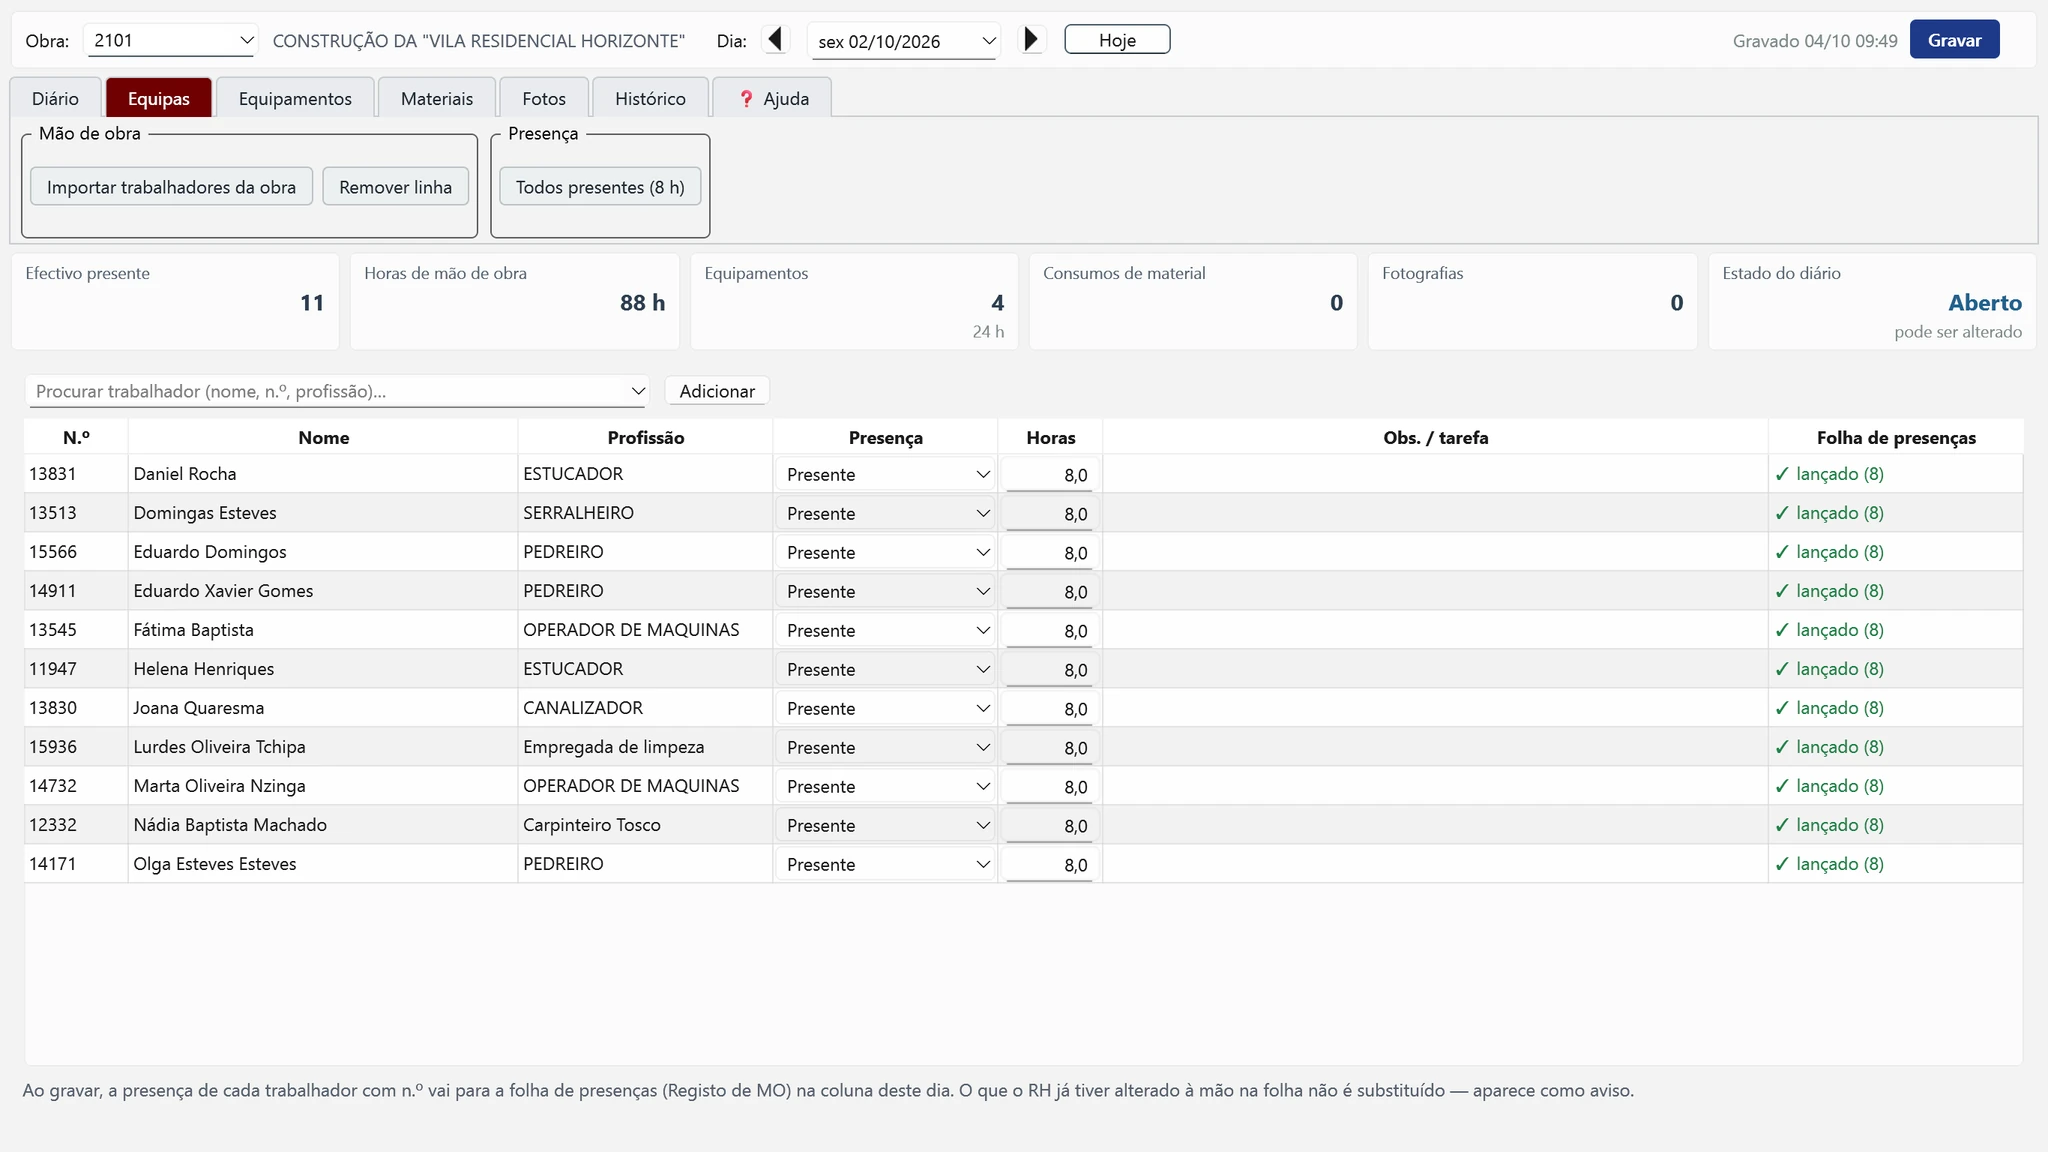The width and height of the screenshot is (2048, 1152).
Task: Click the Adicionar button
Action: click(x=717, y=391)
